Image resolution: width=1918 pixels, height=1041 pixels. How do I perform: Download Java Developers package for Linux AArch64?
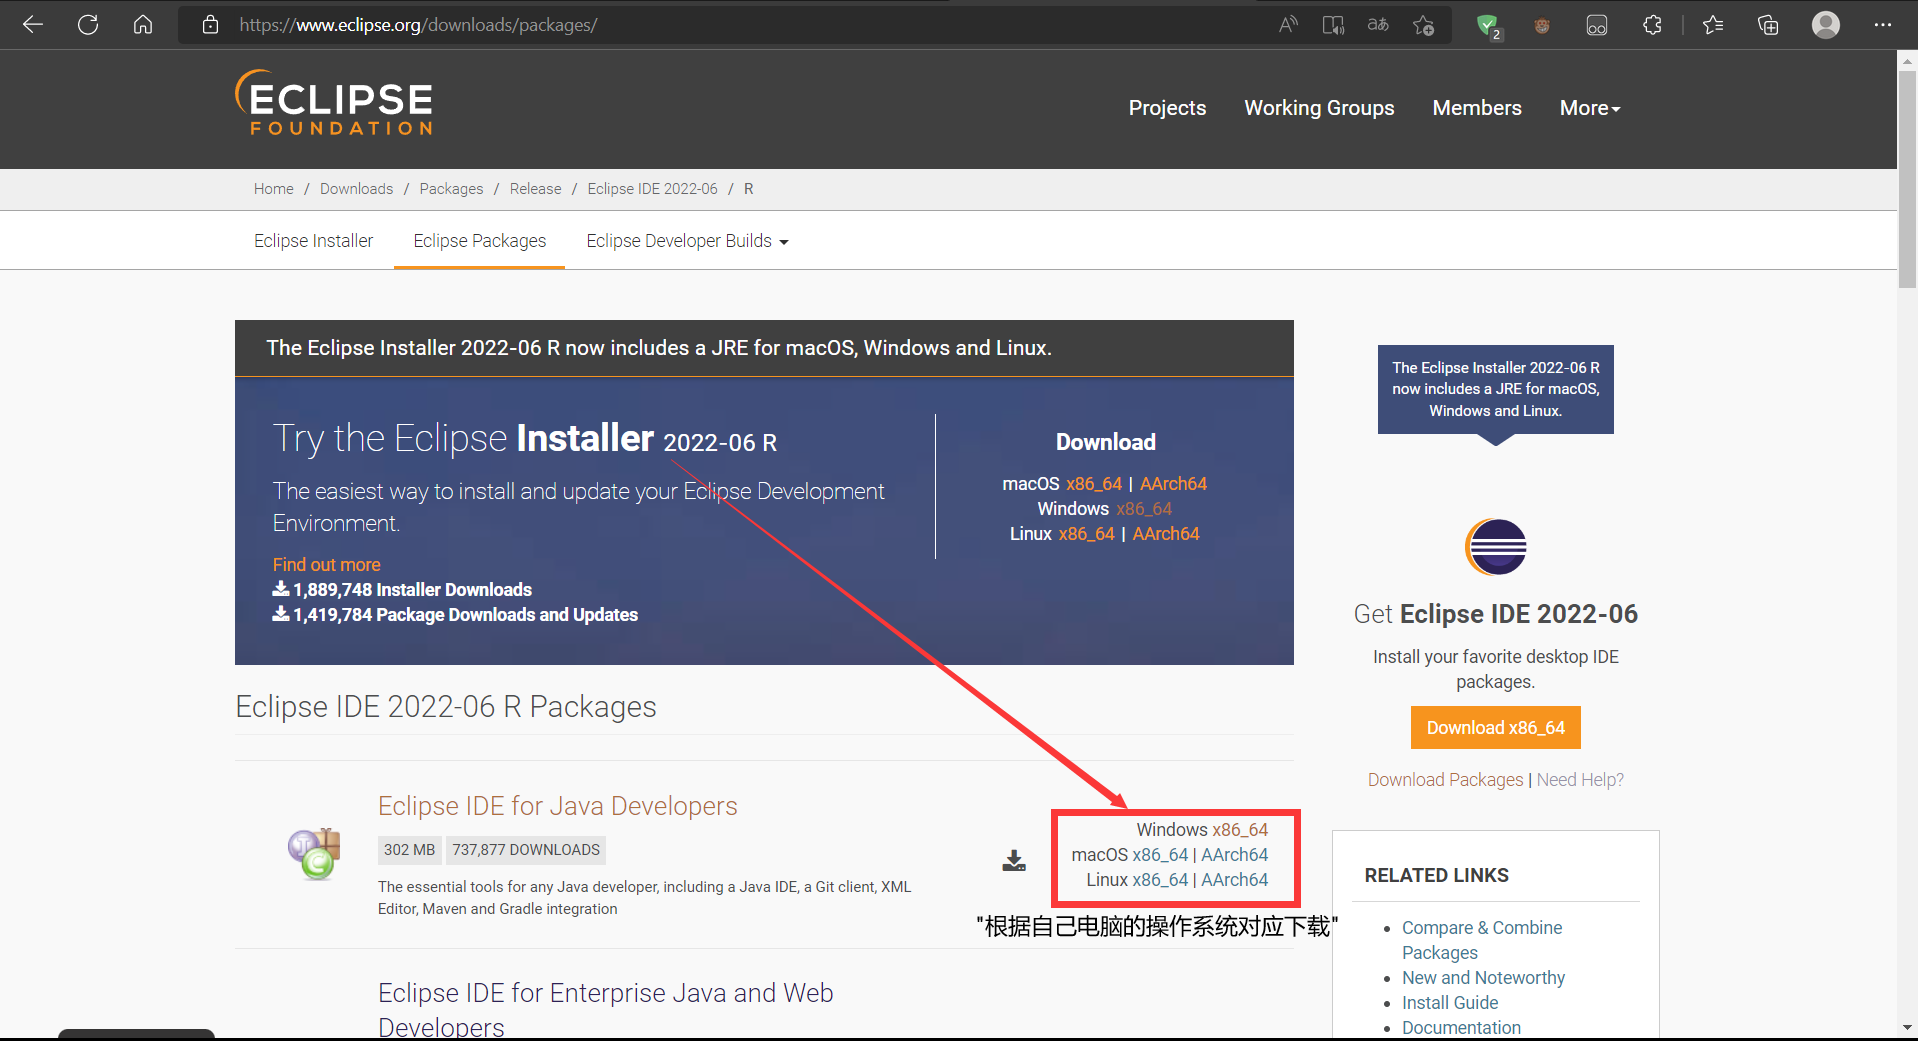coord(1234,880)
